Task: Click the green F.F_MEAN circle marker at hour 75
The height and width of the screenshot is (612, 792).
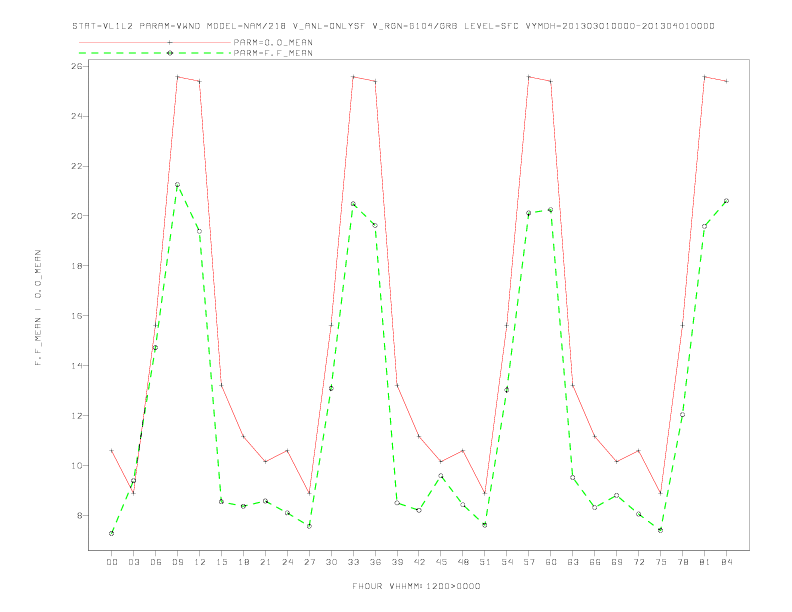Action: pos(661,530)
